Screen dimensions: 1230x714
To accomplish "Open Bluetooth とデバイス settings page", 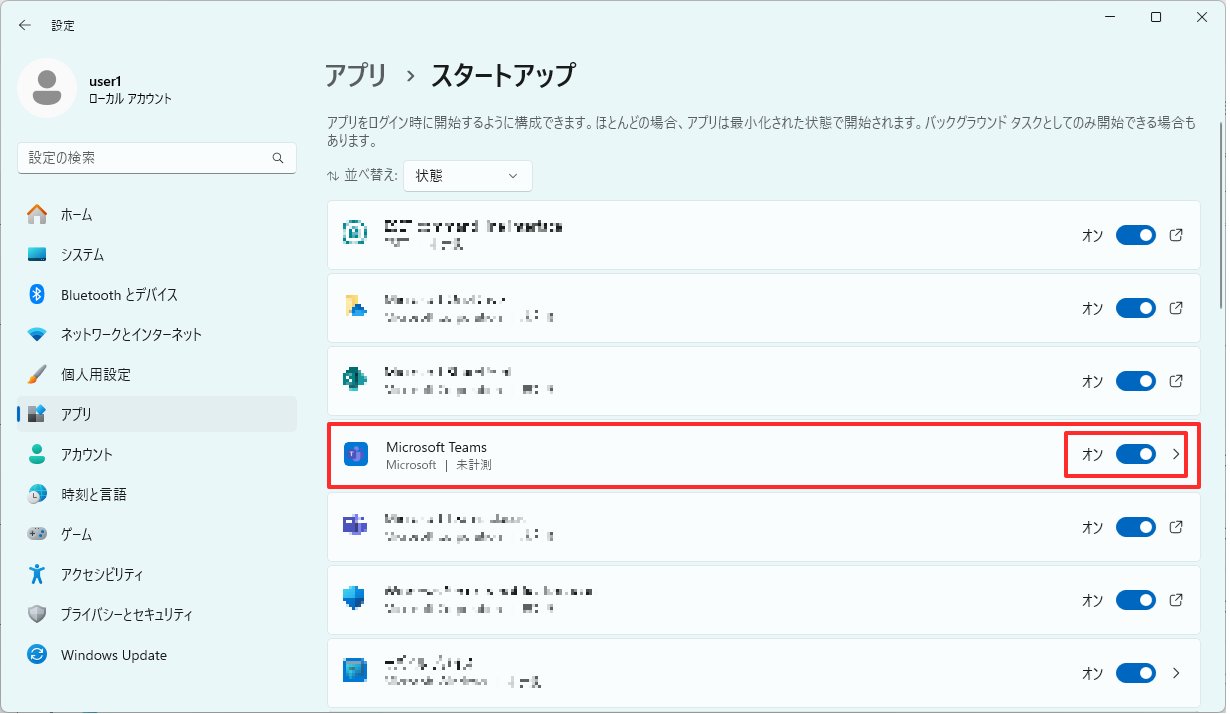I will coord(157,294).
